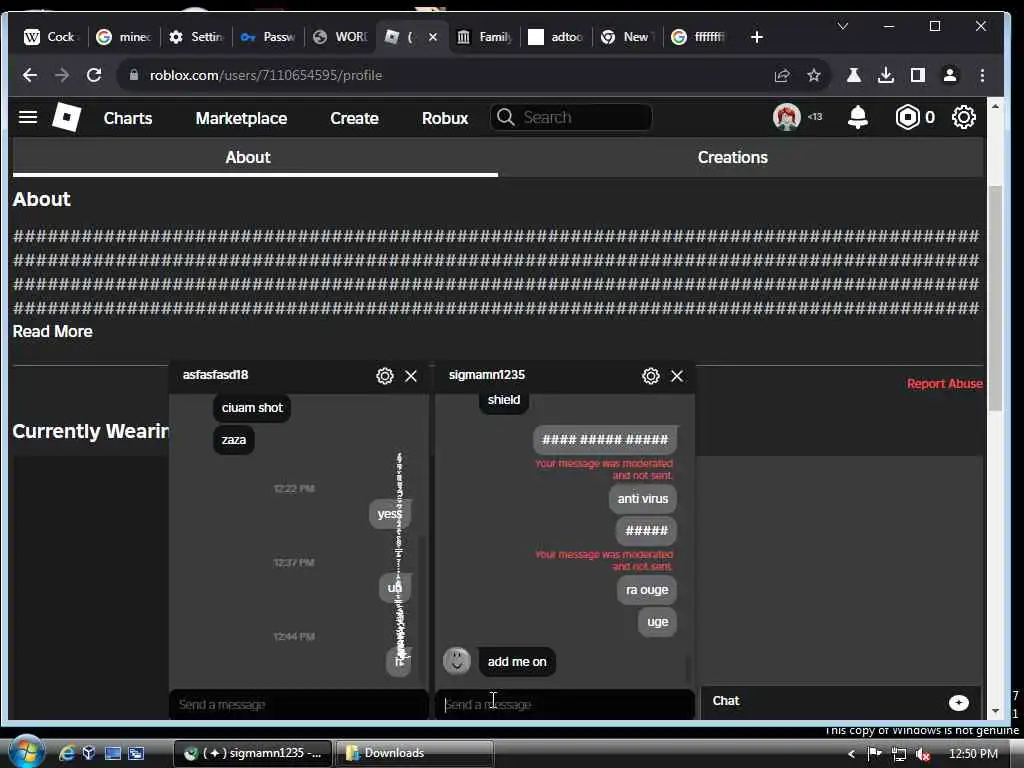Open the Chrome profile icon
The height and width of the screenshot is (768, 1024).
click(950, 75)
